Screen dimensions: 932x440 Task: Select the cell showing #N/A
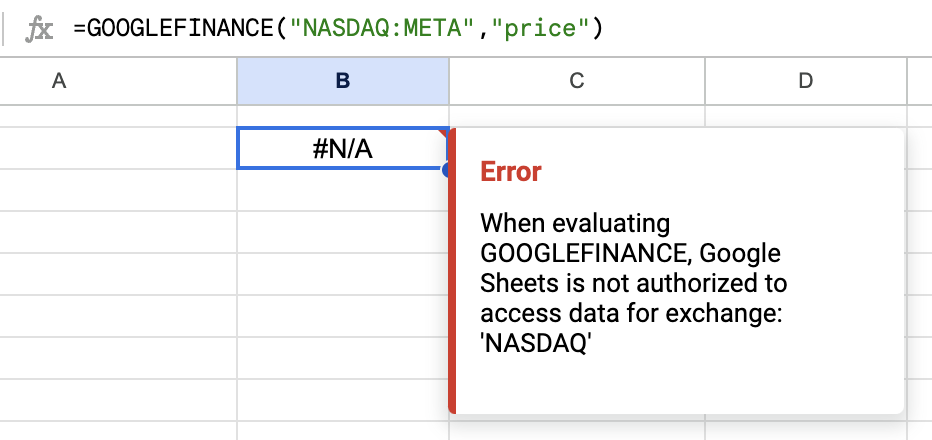click(342, 149)
